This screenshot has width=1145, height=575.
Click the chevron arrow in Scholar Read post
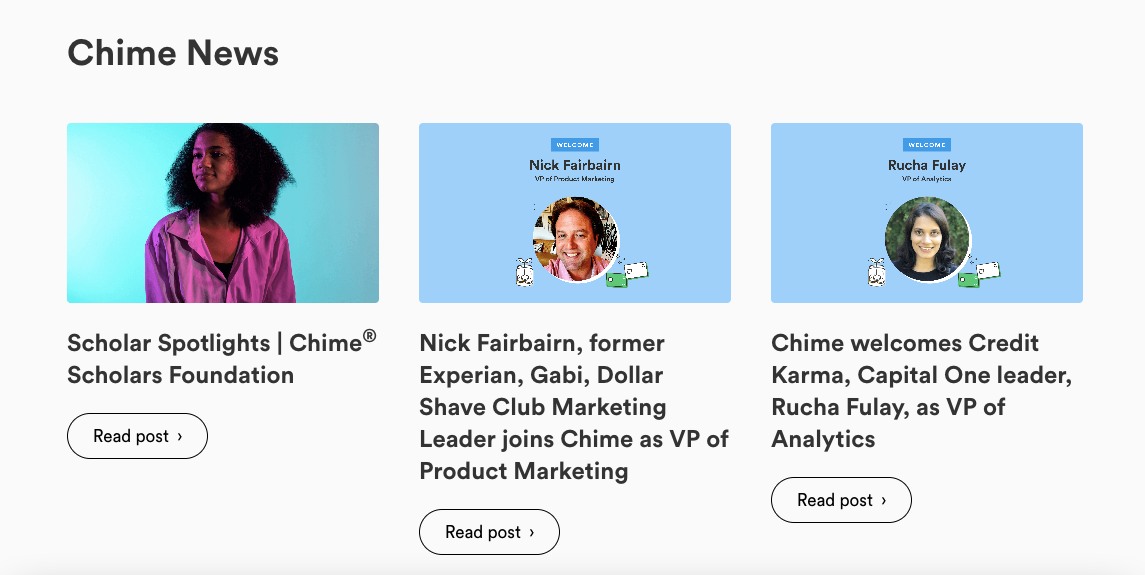pos(180,437)
